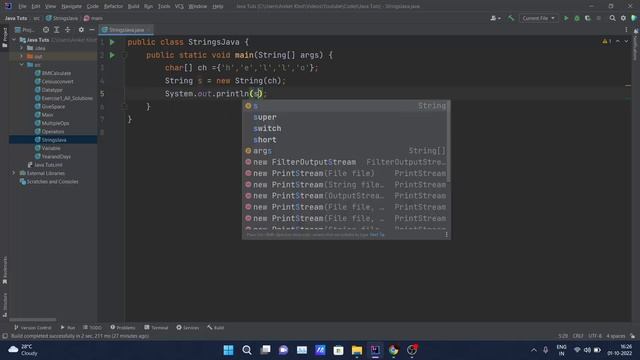Viewport: 640px width, 360px height.
Task: Start the Debug bug icon in toolbar
Action: (x=577, y=18)
